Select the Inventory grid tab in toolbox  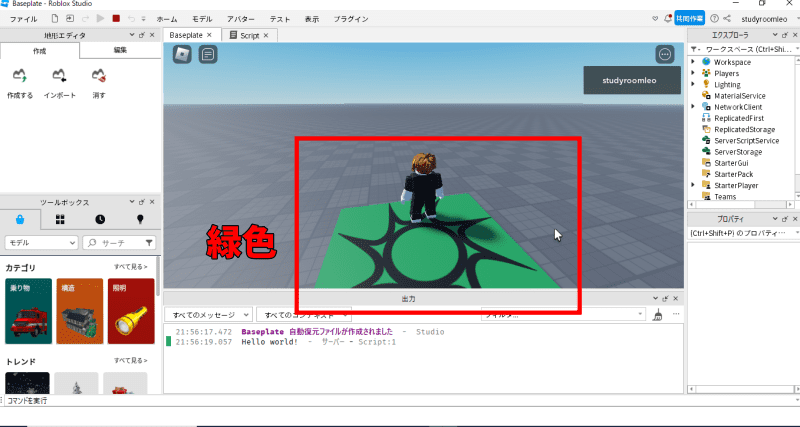pyautogui.click(x=60, y=219)
